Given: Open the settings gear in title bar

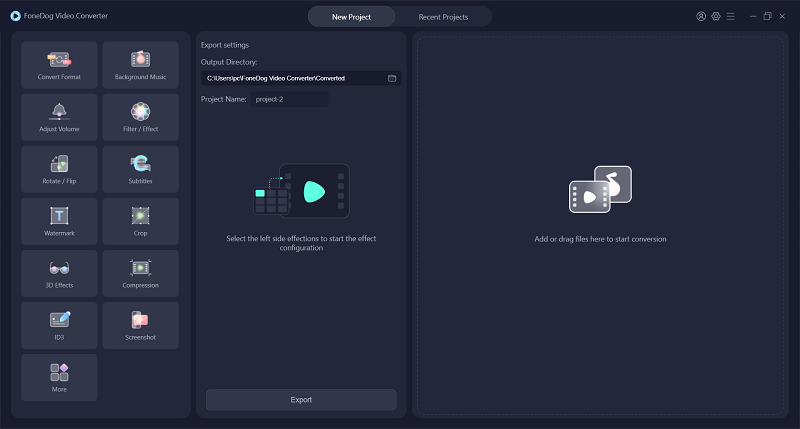Looking at the screenshot, I should (716, 17).
